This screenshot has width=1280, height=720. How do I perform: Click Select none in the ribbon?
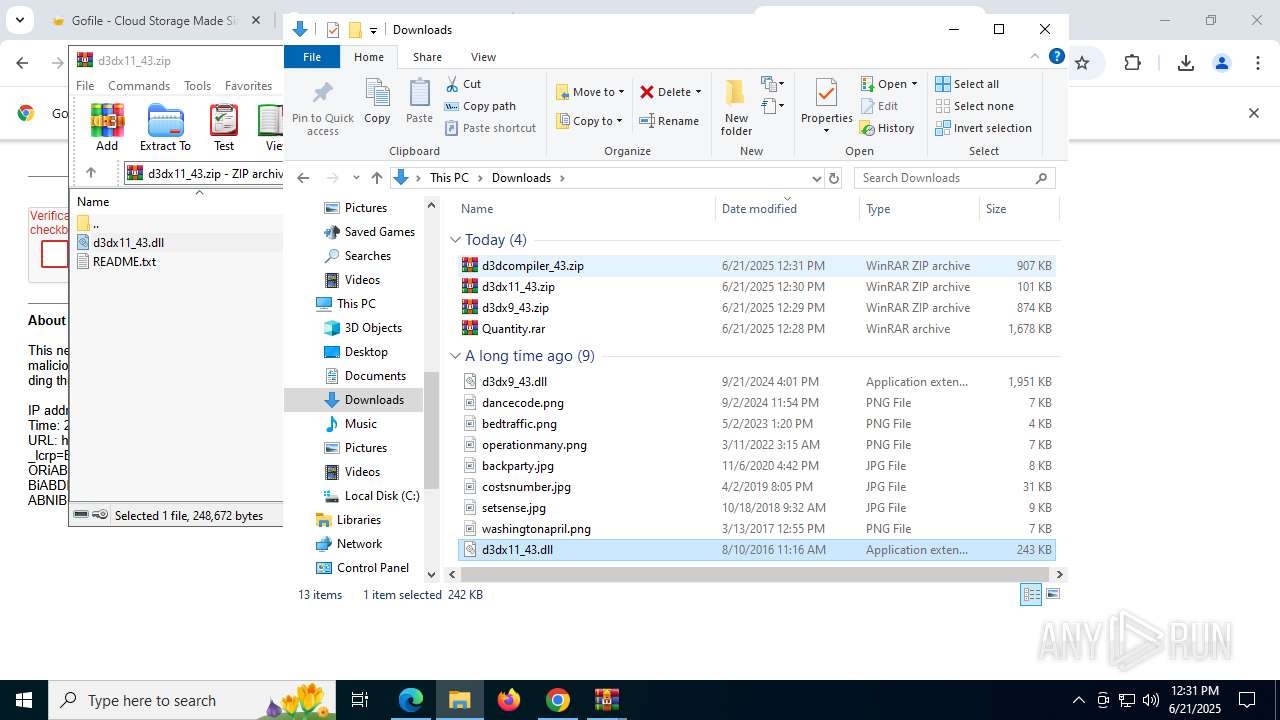click(x=975, y=106)
